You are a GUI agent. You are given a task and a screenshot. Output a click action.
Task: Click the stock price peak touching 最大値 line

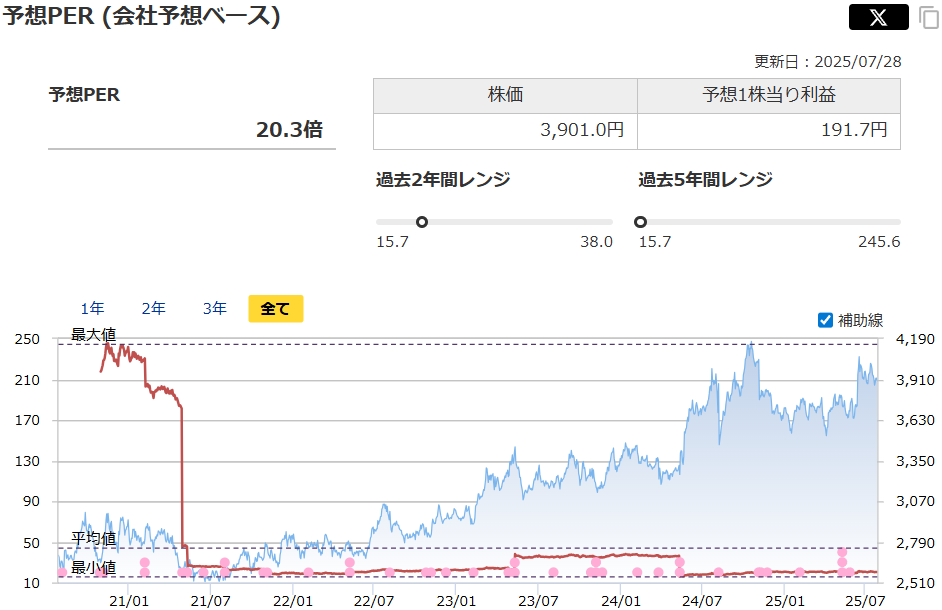tap(749, 345)
